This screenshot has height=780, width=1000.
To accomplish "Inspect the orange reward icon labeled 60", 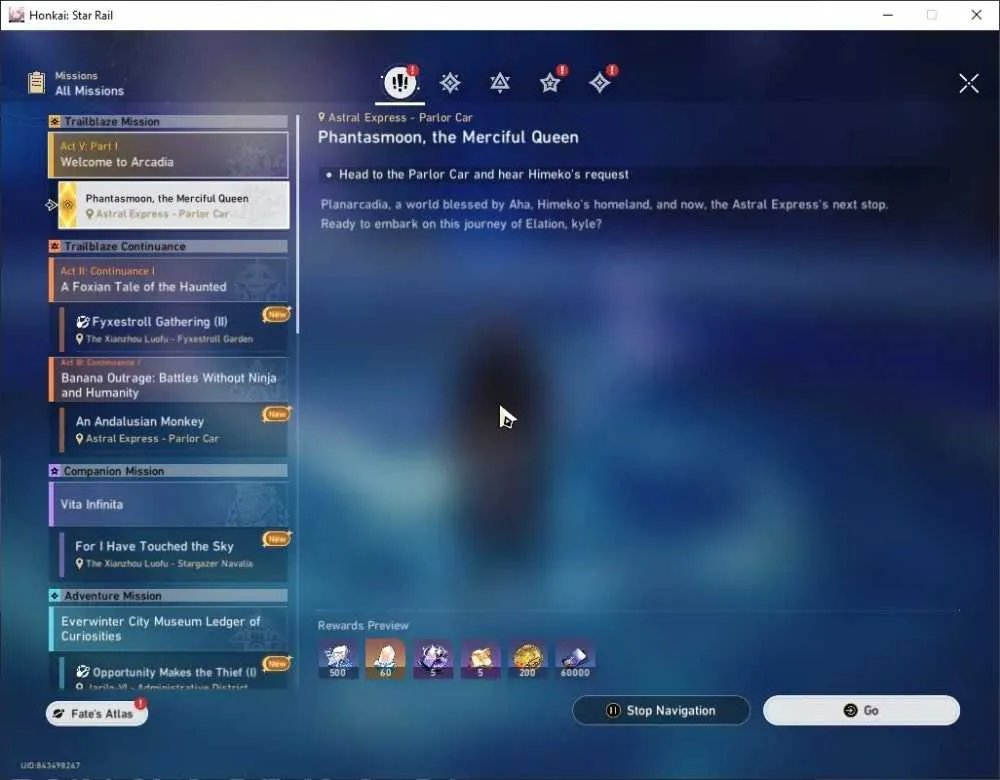I will point(385,659).
